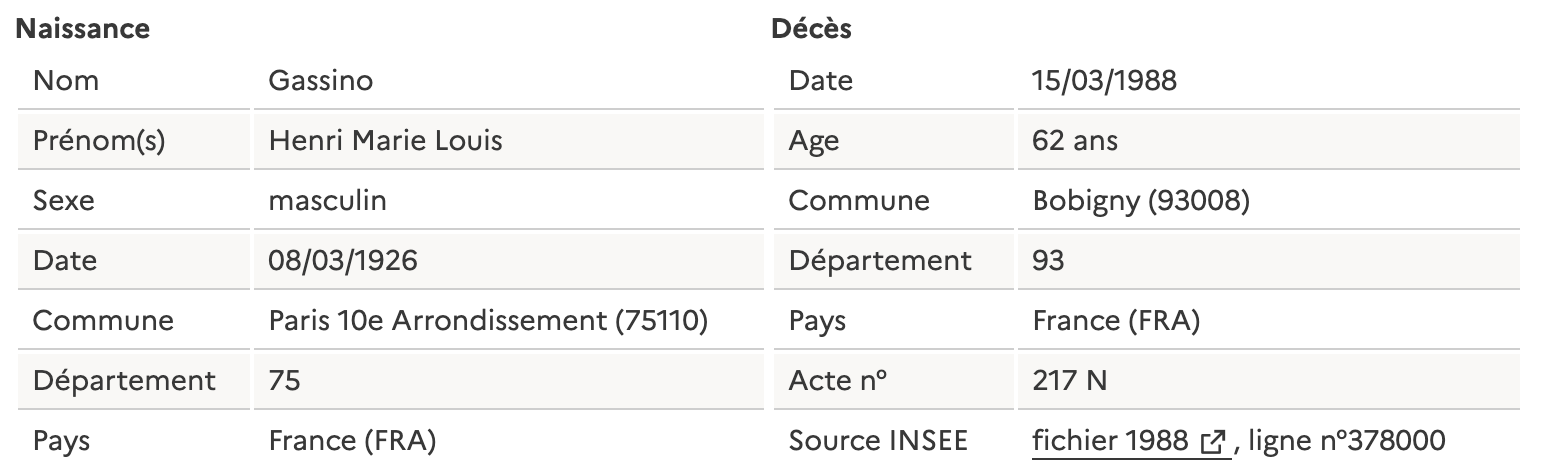Select the Sexe value masculin
This screenshot has height=476, width=1544.
point(327,200)
